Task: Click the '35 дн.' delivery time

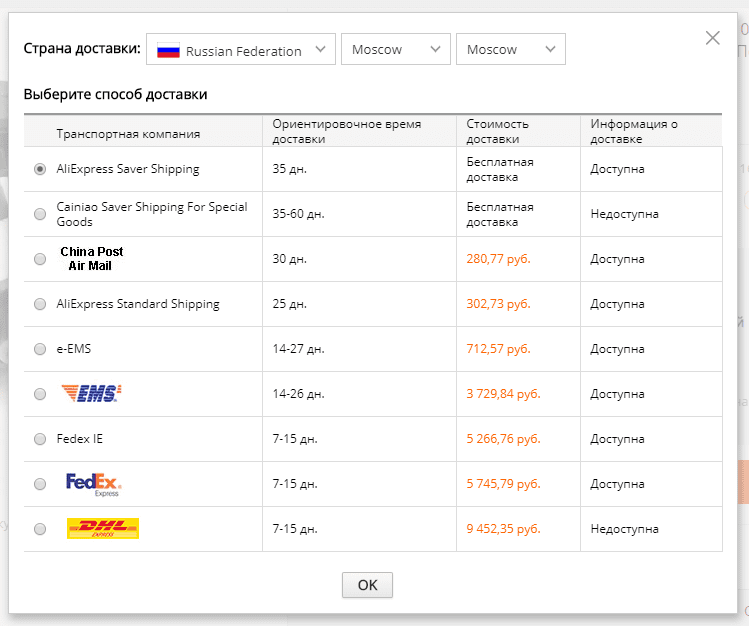Action: coord(289,169)
